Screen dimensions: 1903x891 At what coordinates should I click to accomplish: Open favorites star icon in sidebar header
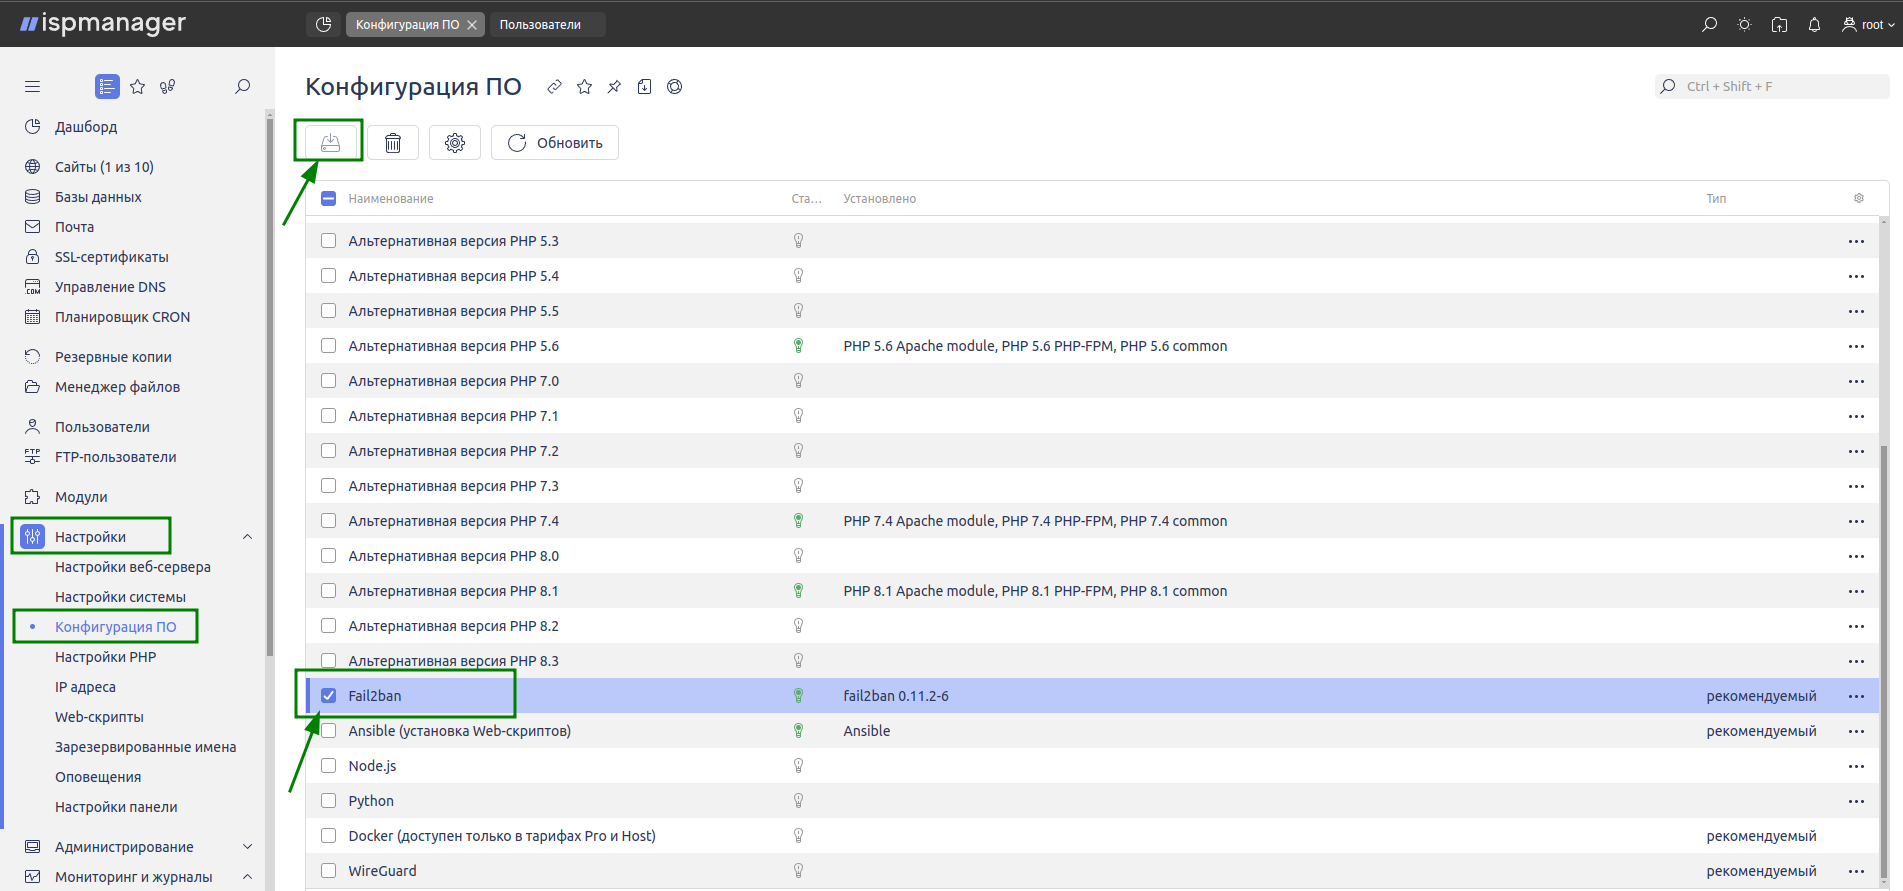click(x=138, y=87)
